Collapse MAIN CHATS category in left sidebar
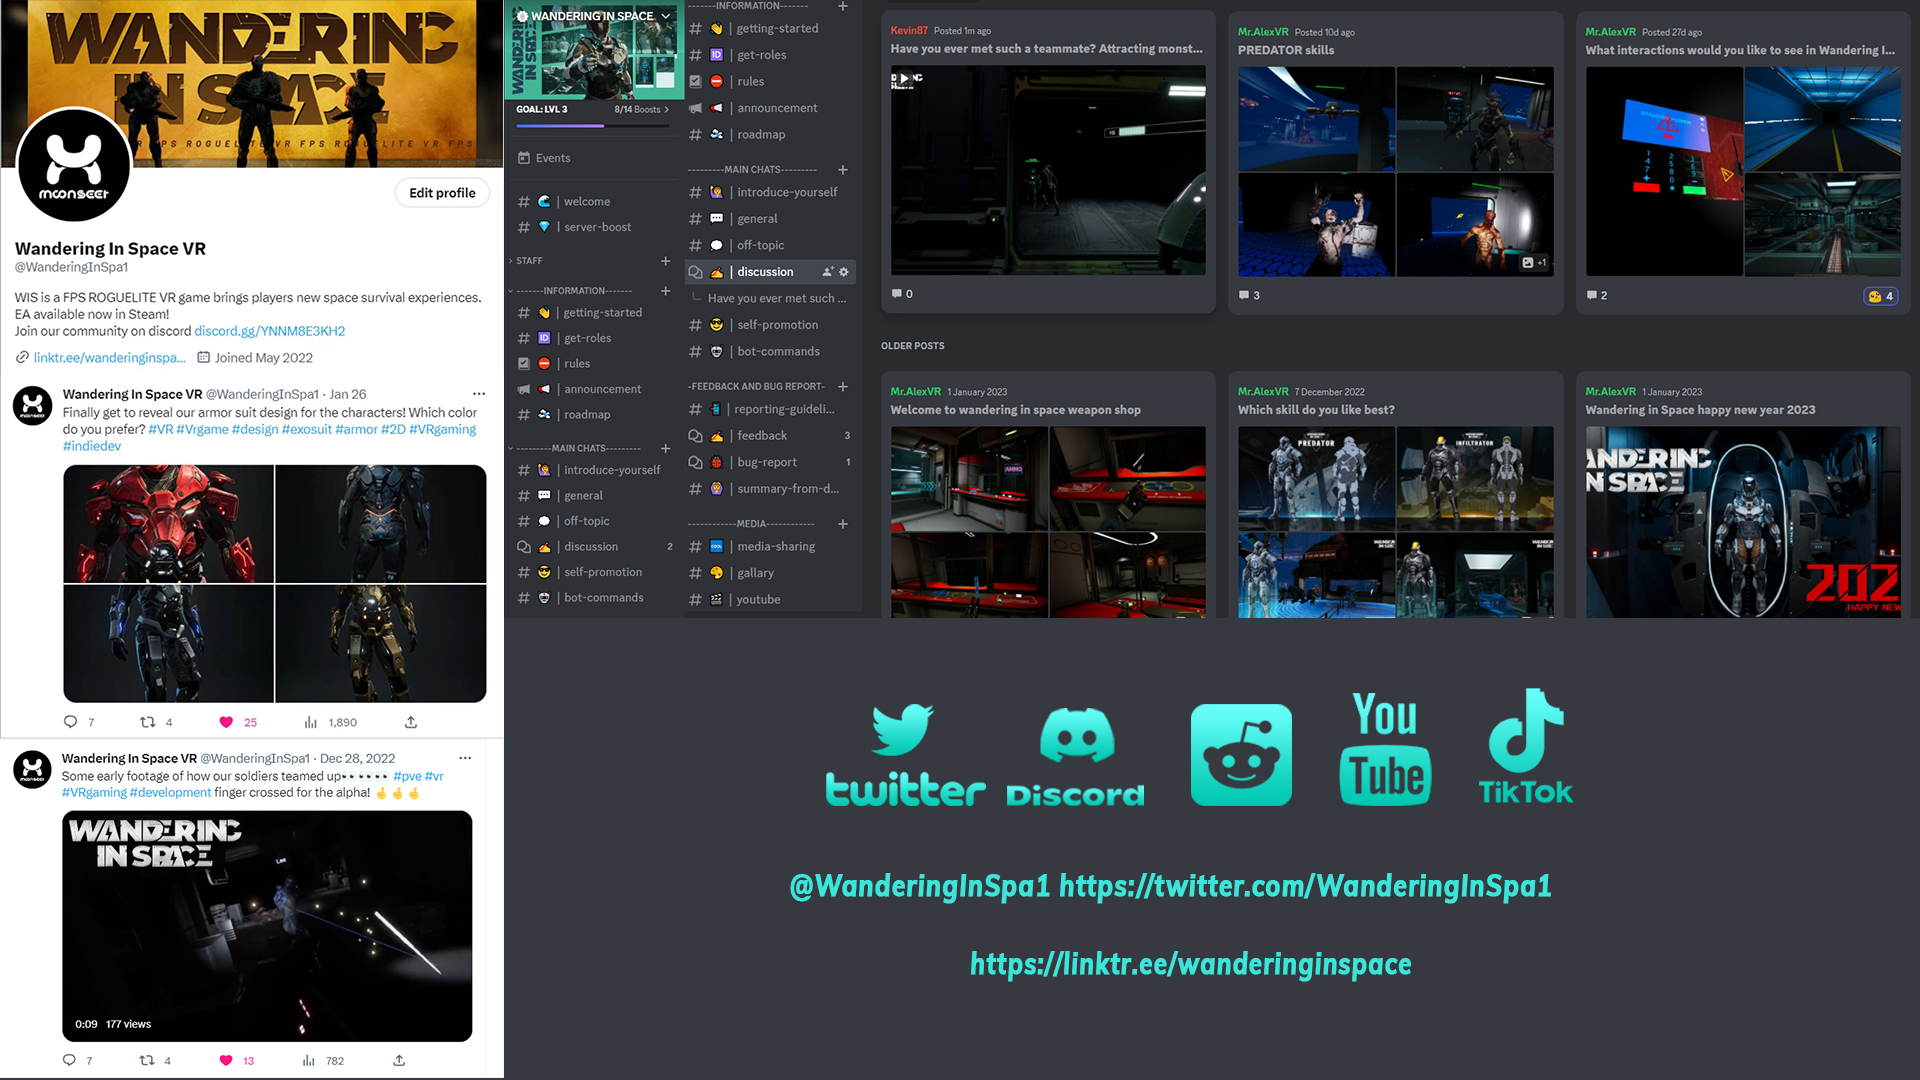This screenshot has width=1920, height=1080. [x=575, y=449]
